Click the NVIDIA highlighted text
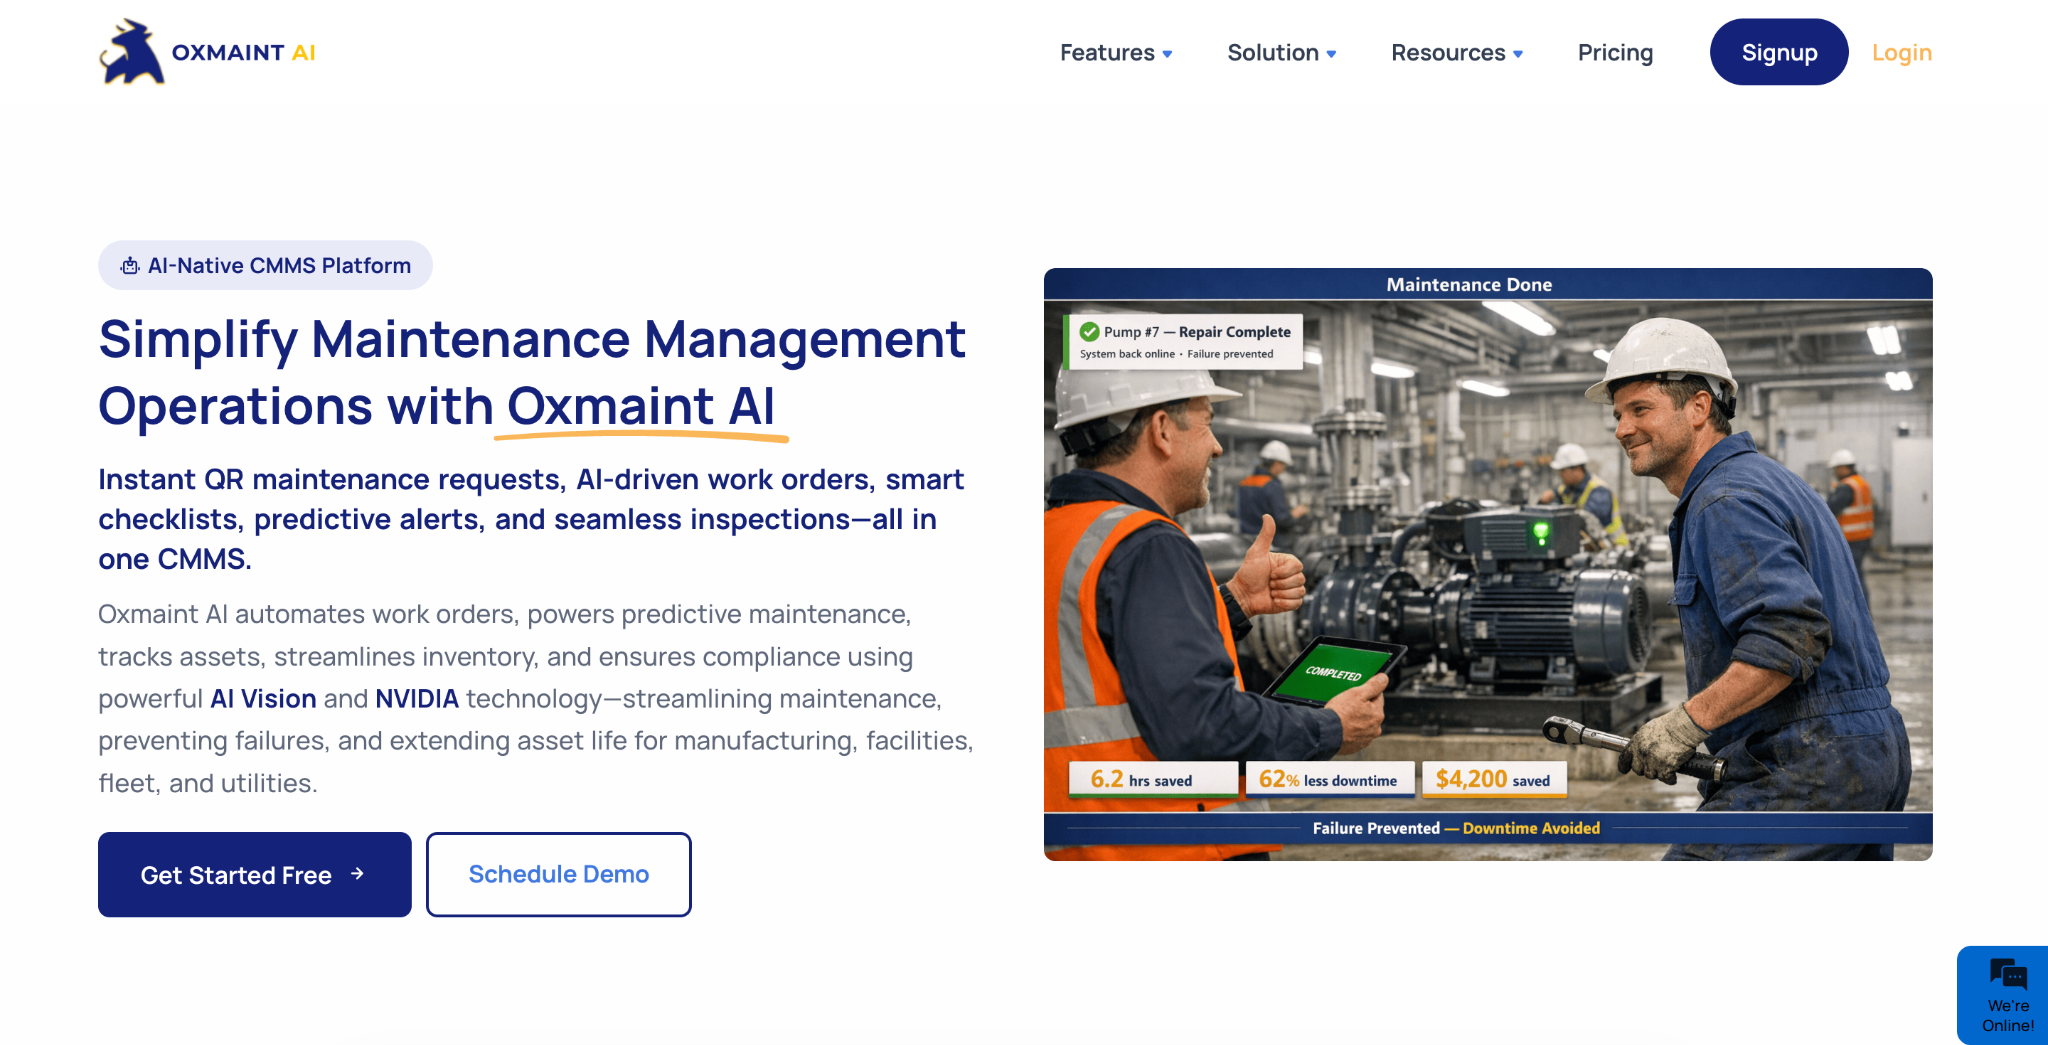 click(417, 699)
